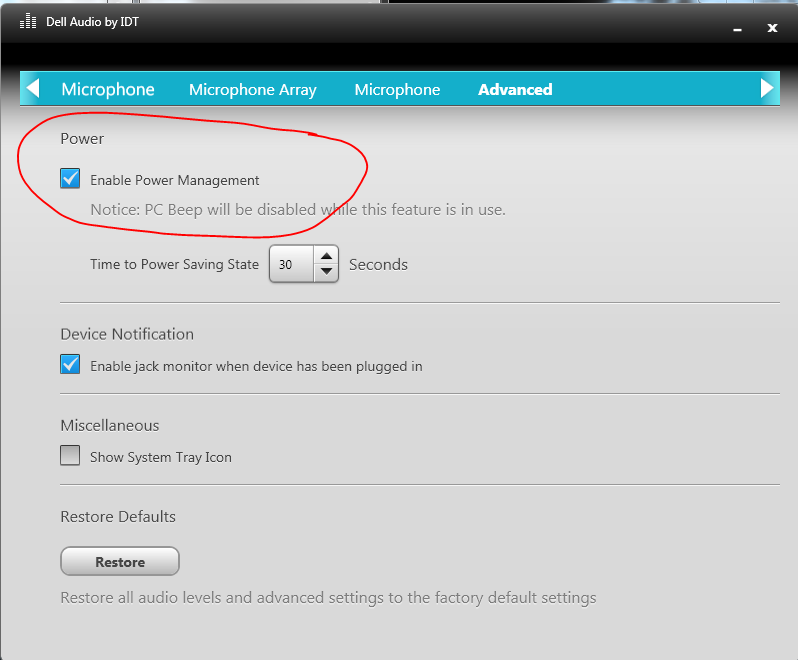798x660 pixels.
Task: Click the power saving seconds input field
Action: click(292, 264)
